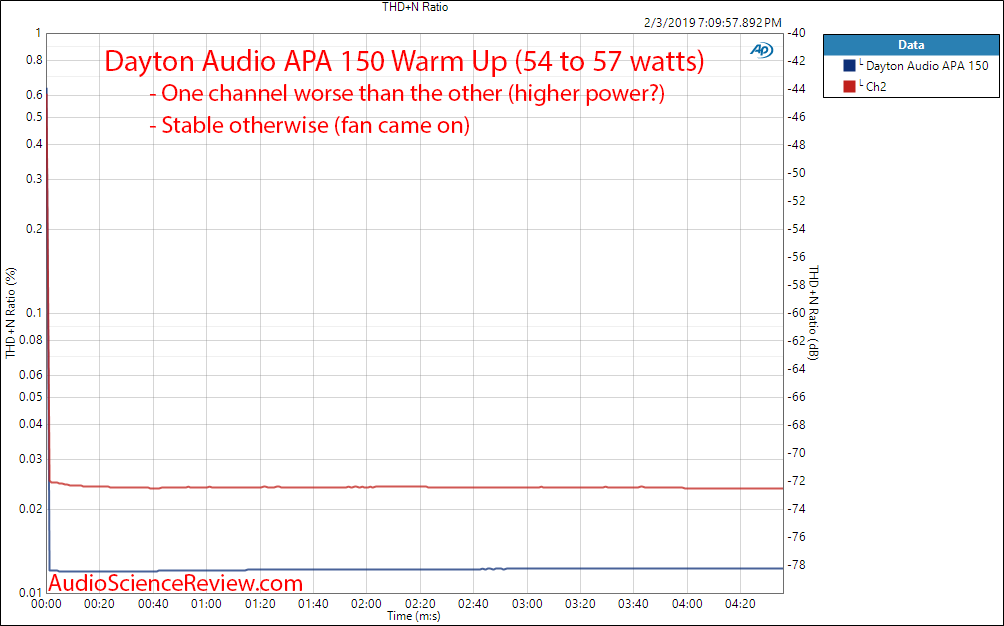
Task: Select the 0.08 percent axis tick
Action: [x=31, y=340]
